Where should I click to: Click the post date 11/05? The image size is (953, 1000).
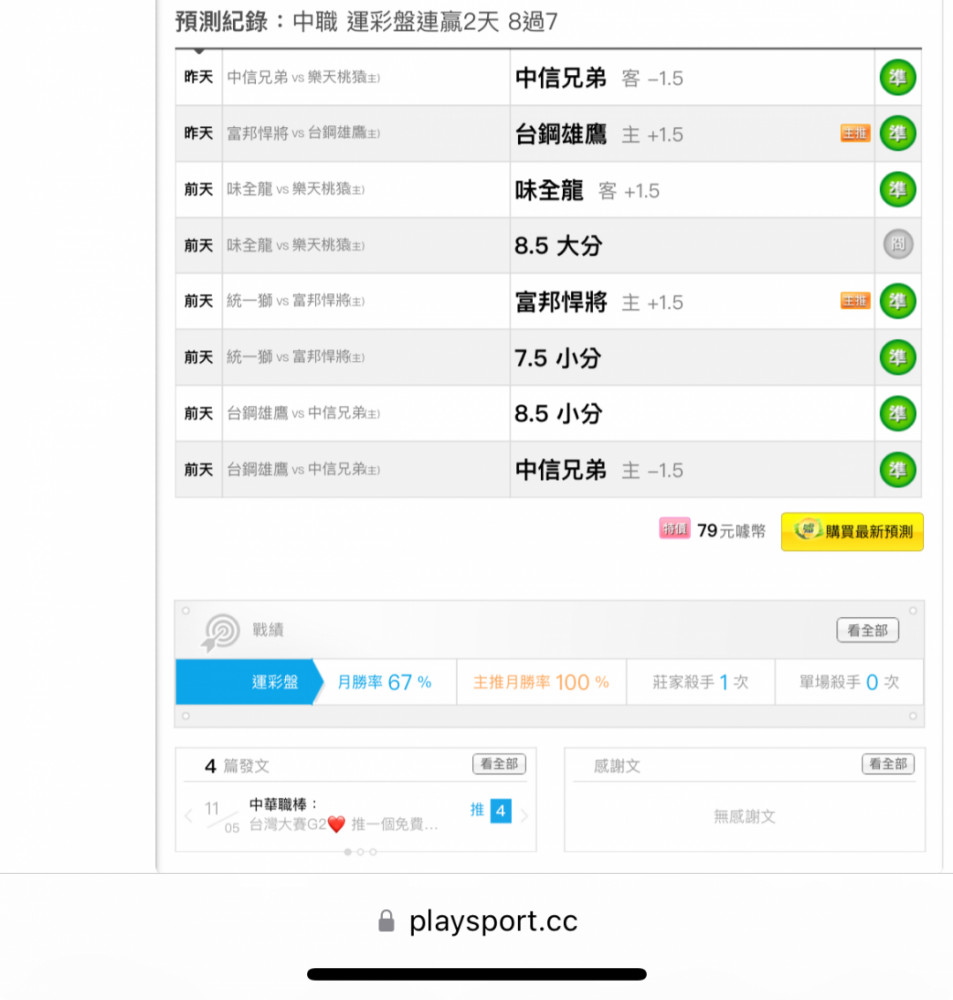click(x=221, y=818)
